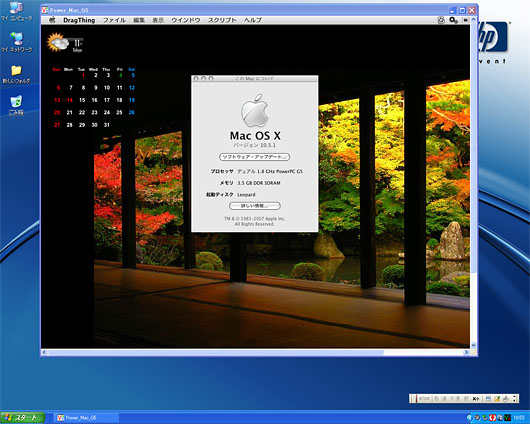Click the Apple logo in About window
This screenshot has height=424, width=530.
pos(255,111)
